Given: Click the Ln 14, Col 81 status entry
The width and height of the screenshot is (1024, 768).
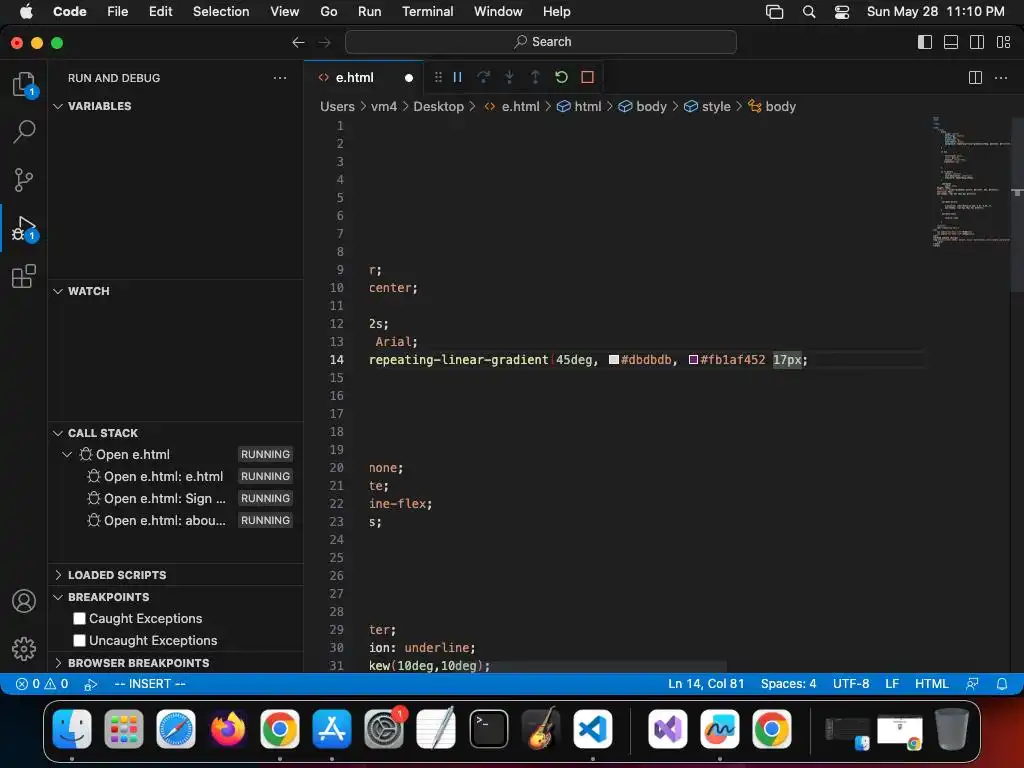Looking at the screenshot, I should click(706, 684).
